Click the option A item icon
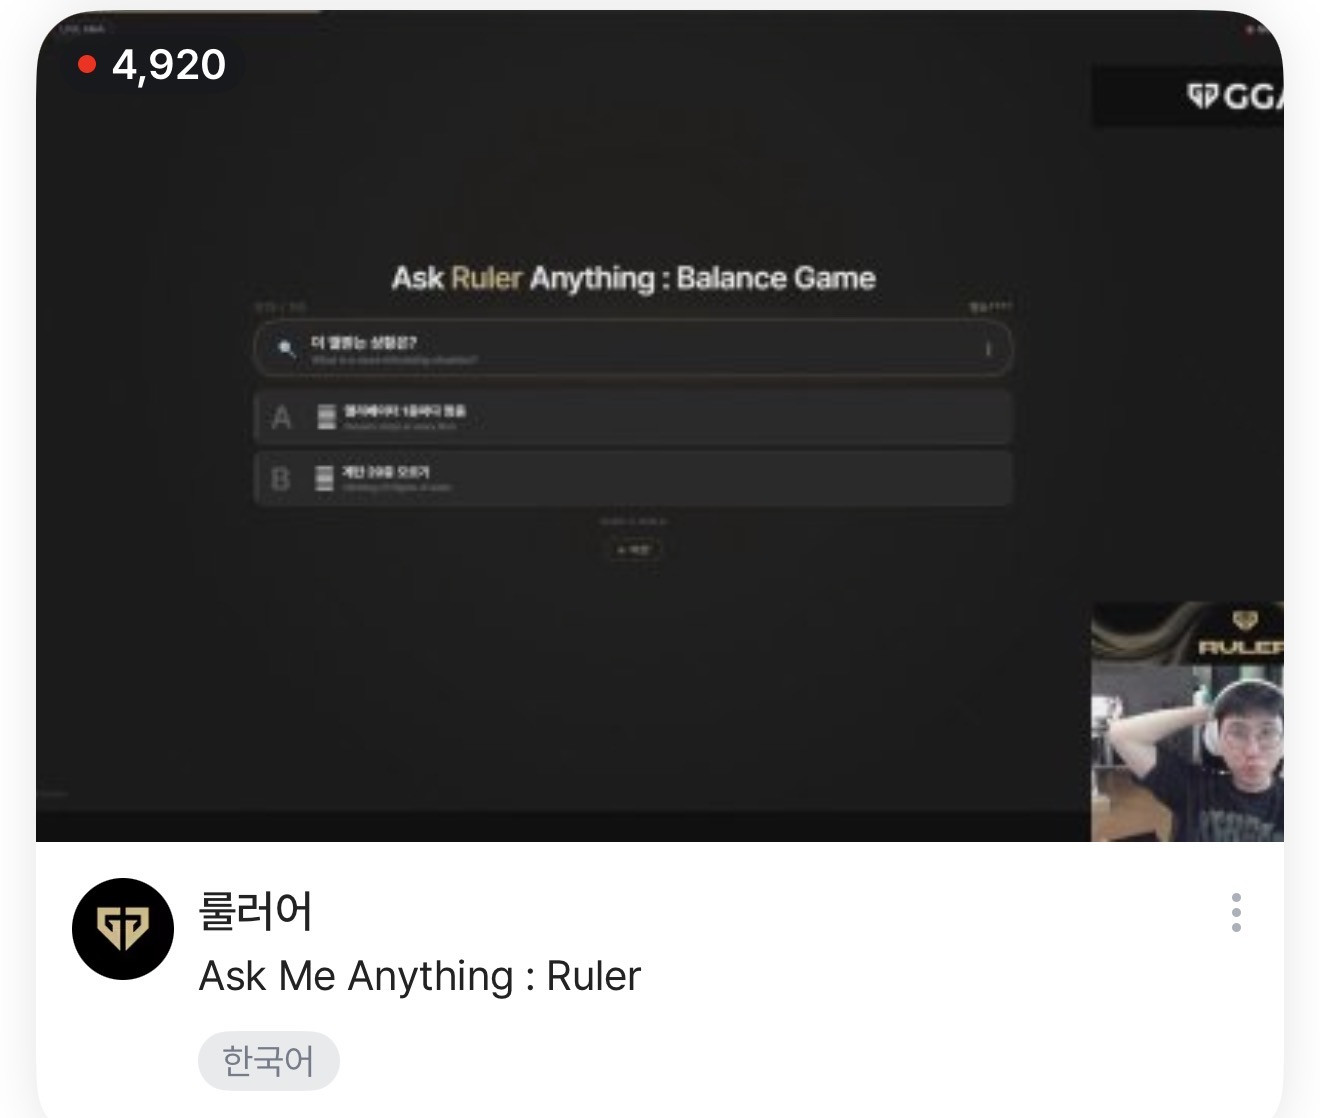Screen dimensions: 1320x1118 coord(326,417)
